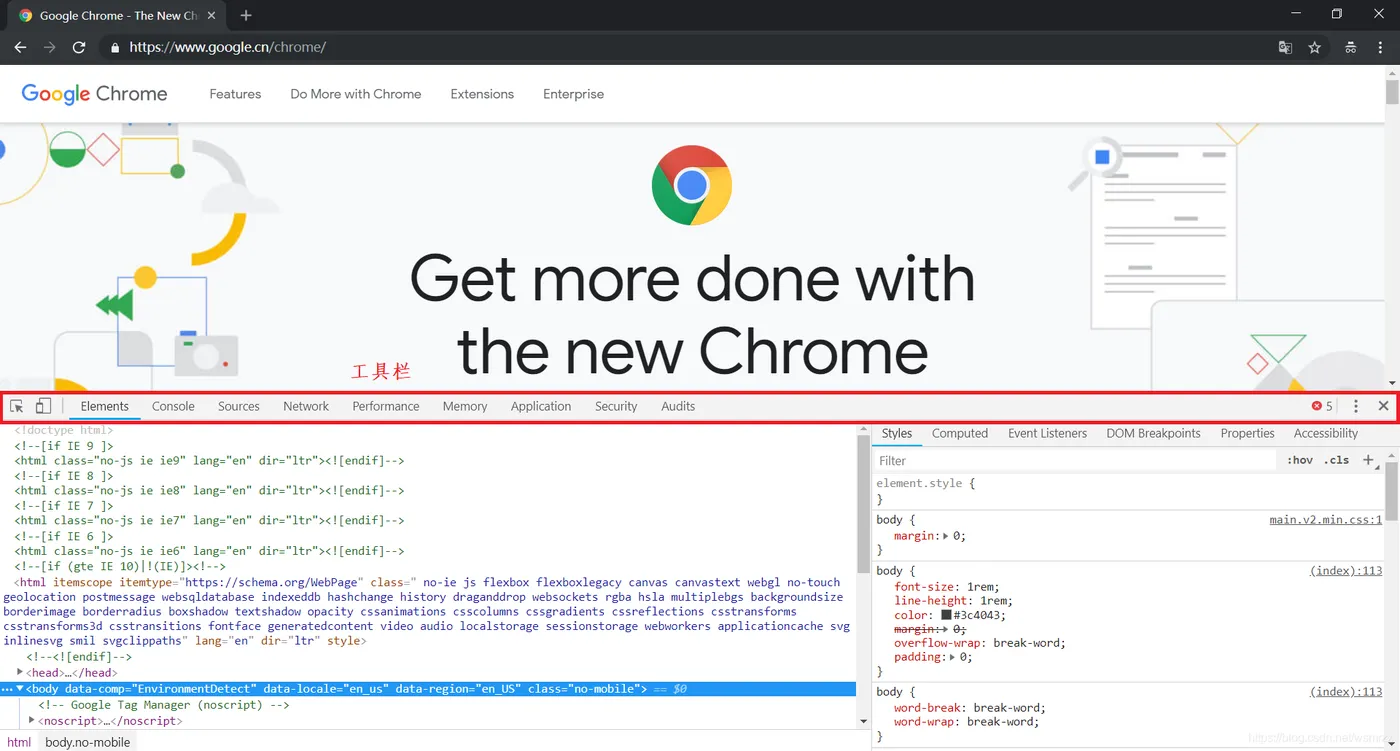Open the Memory tab

[465, 406]
